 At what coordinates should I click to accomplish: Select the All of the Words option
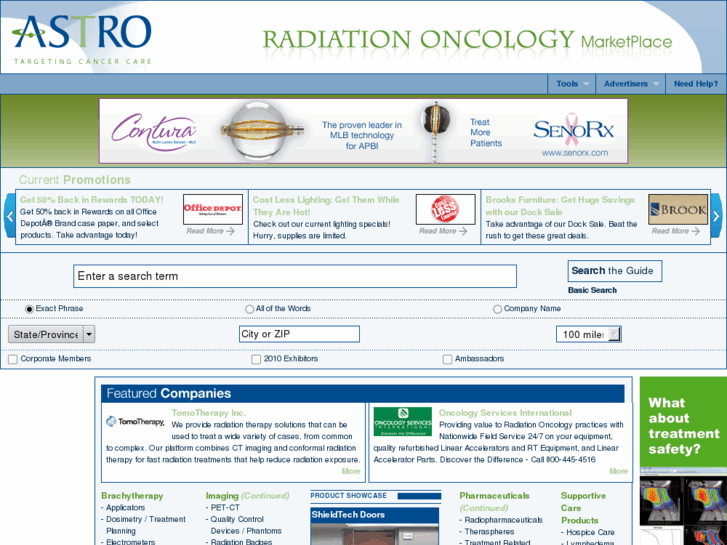click(x=249, y=309)
